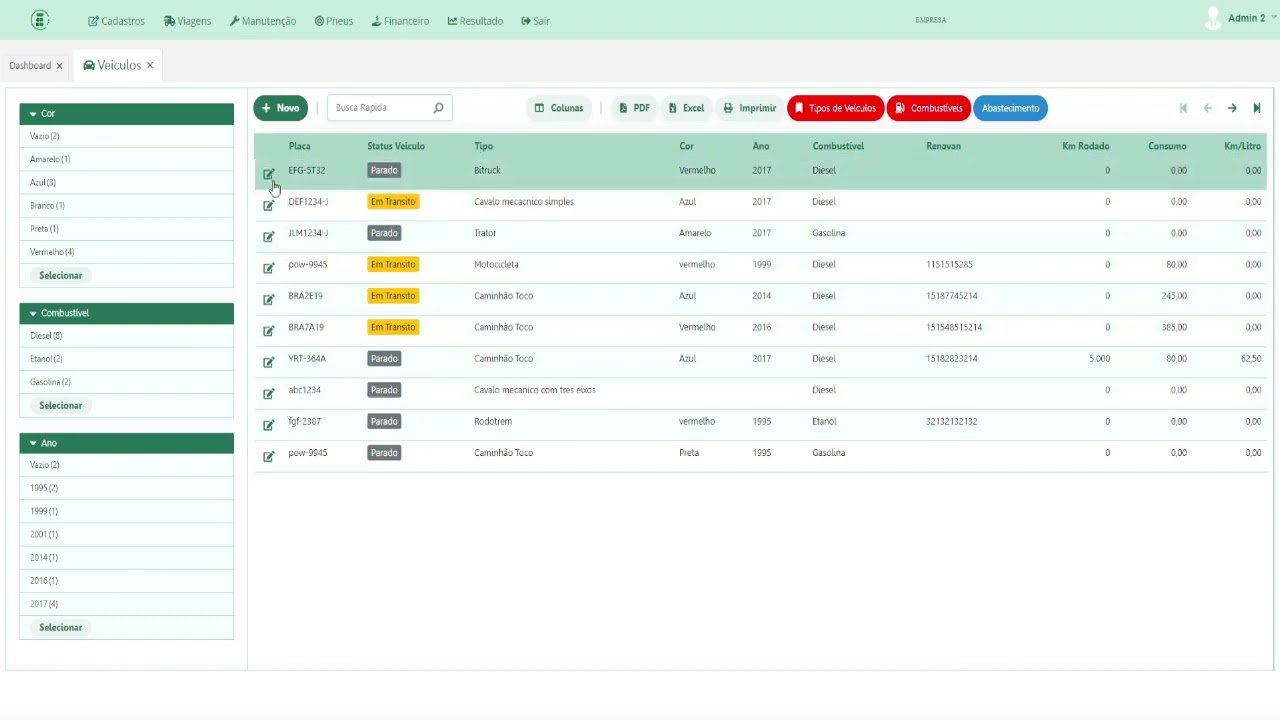Click the search magnifier icon

[x=438, y=108]
